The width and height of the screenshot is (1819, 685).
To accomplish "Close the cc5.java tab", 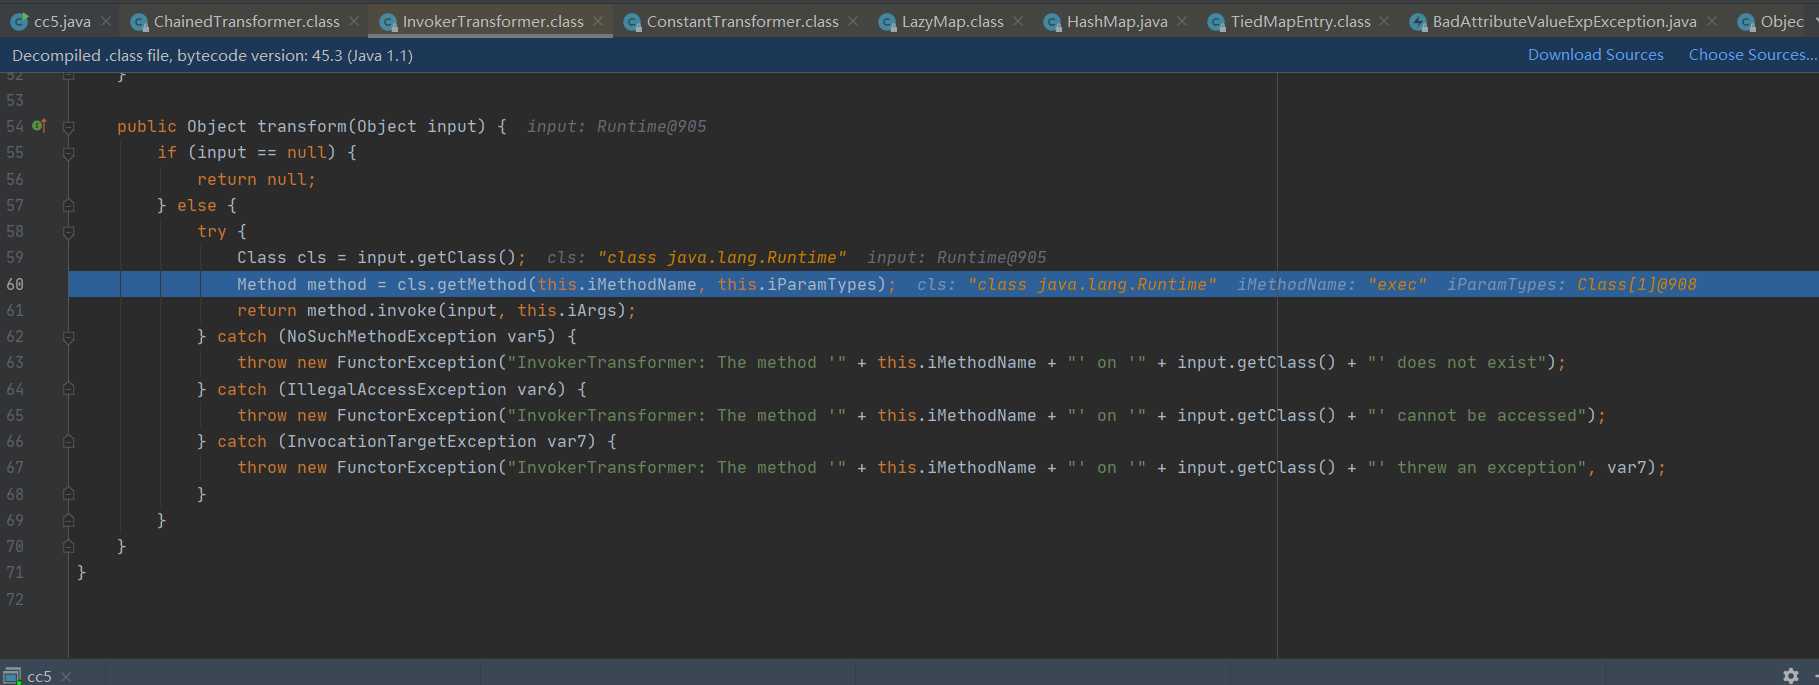I will [106, 21].
